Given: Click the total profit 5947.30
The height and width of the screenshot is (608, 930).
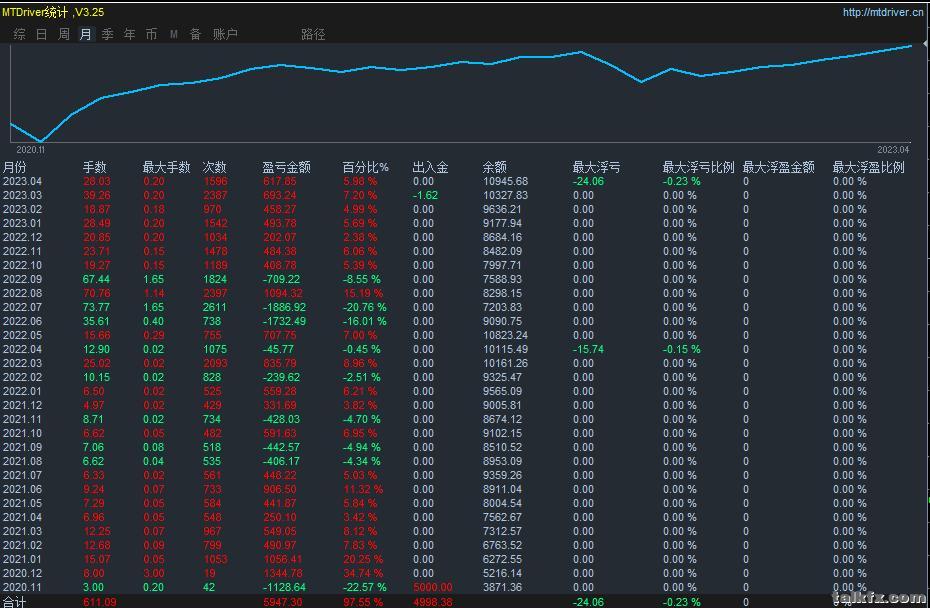Looking at the screenshot, I should click(x=283, y=602).
